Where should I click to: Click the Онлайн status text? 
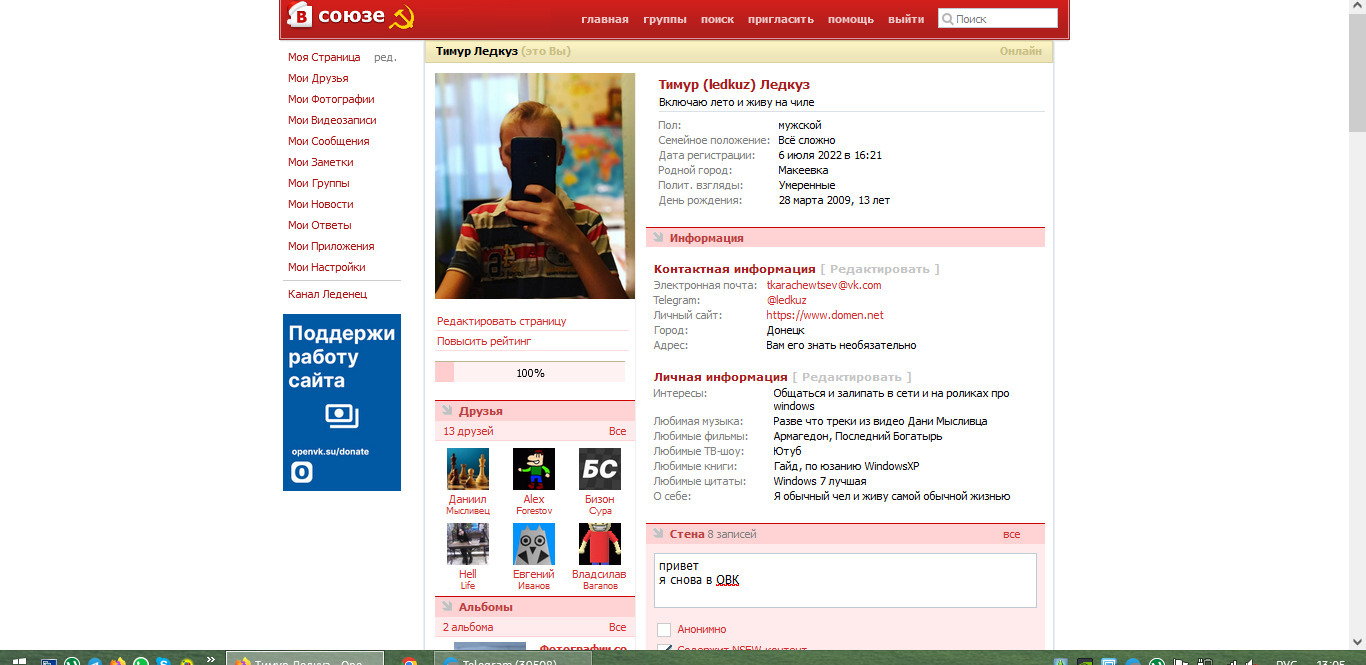point(1020,51)
